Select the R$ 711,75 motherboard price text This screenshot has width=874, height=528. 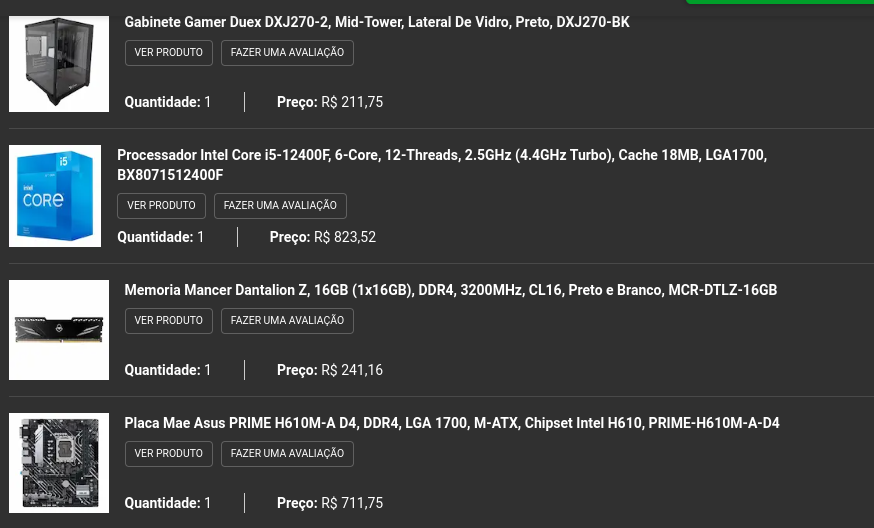[x=352, y=503]
